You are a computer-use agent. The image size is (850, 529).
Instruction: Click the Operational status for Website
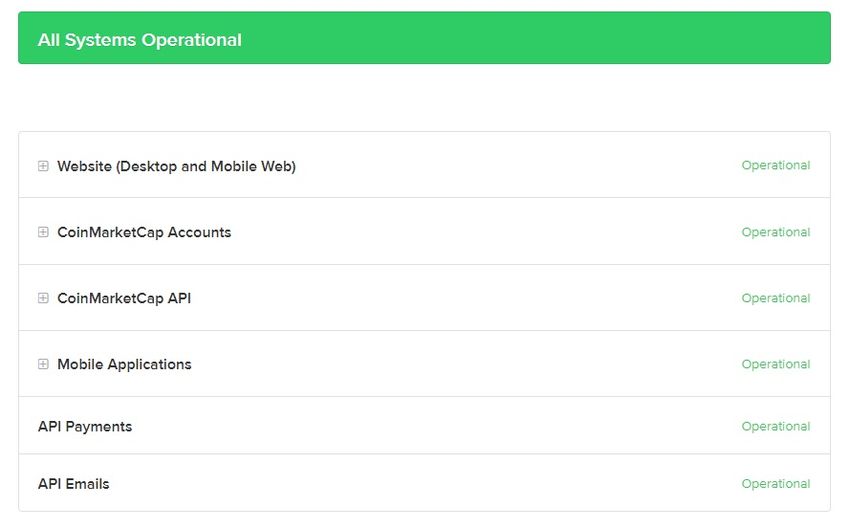775,166
